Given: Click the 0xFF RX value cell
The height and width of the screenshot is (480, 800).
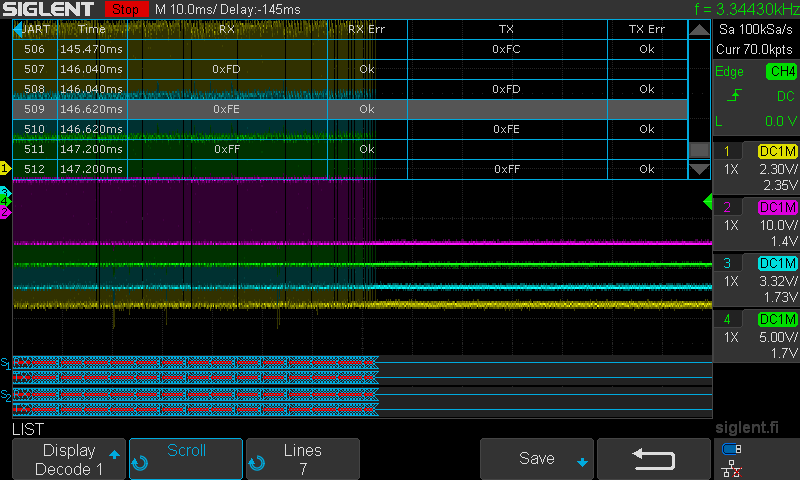Looking at the screenshot, I should 227,149.
